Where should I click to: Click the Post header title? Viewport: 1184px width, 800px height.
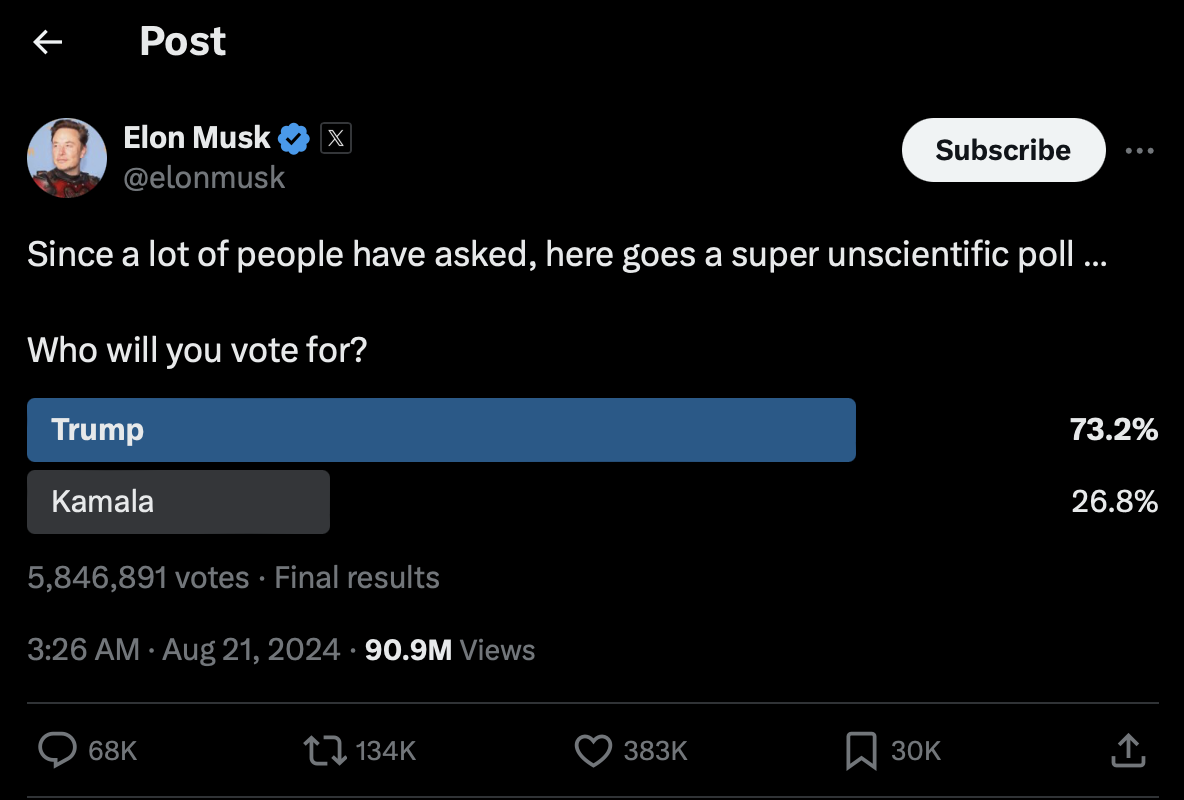183,41
